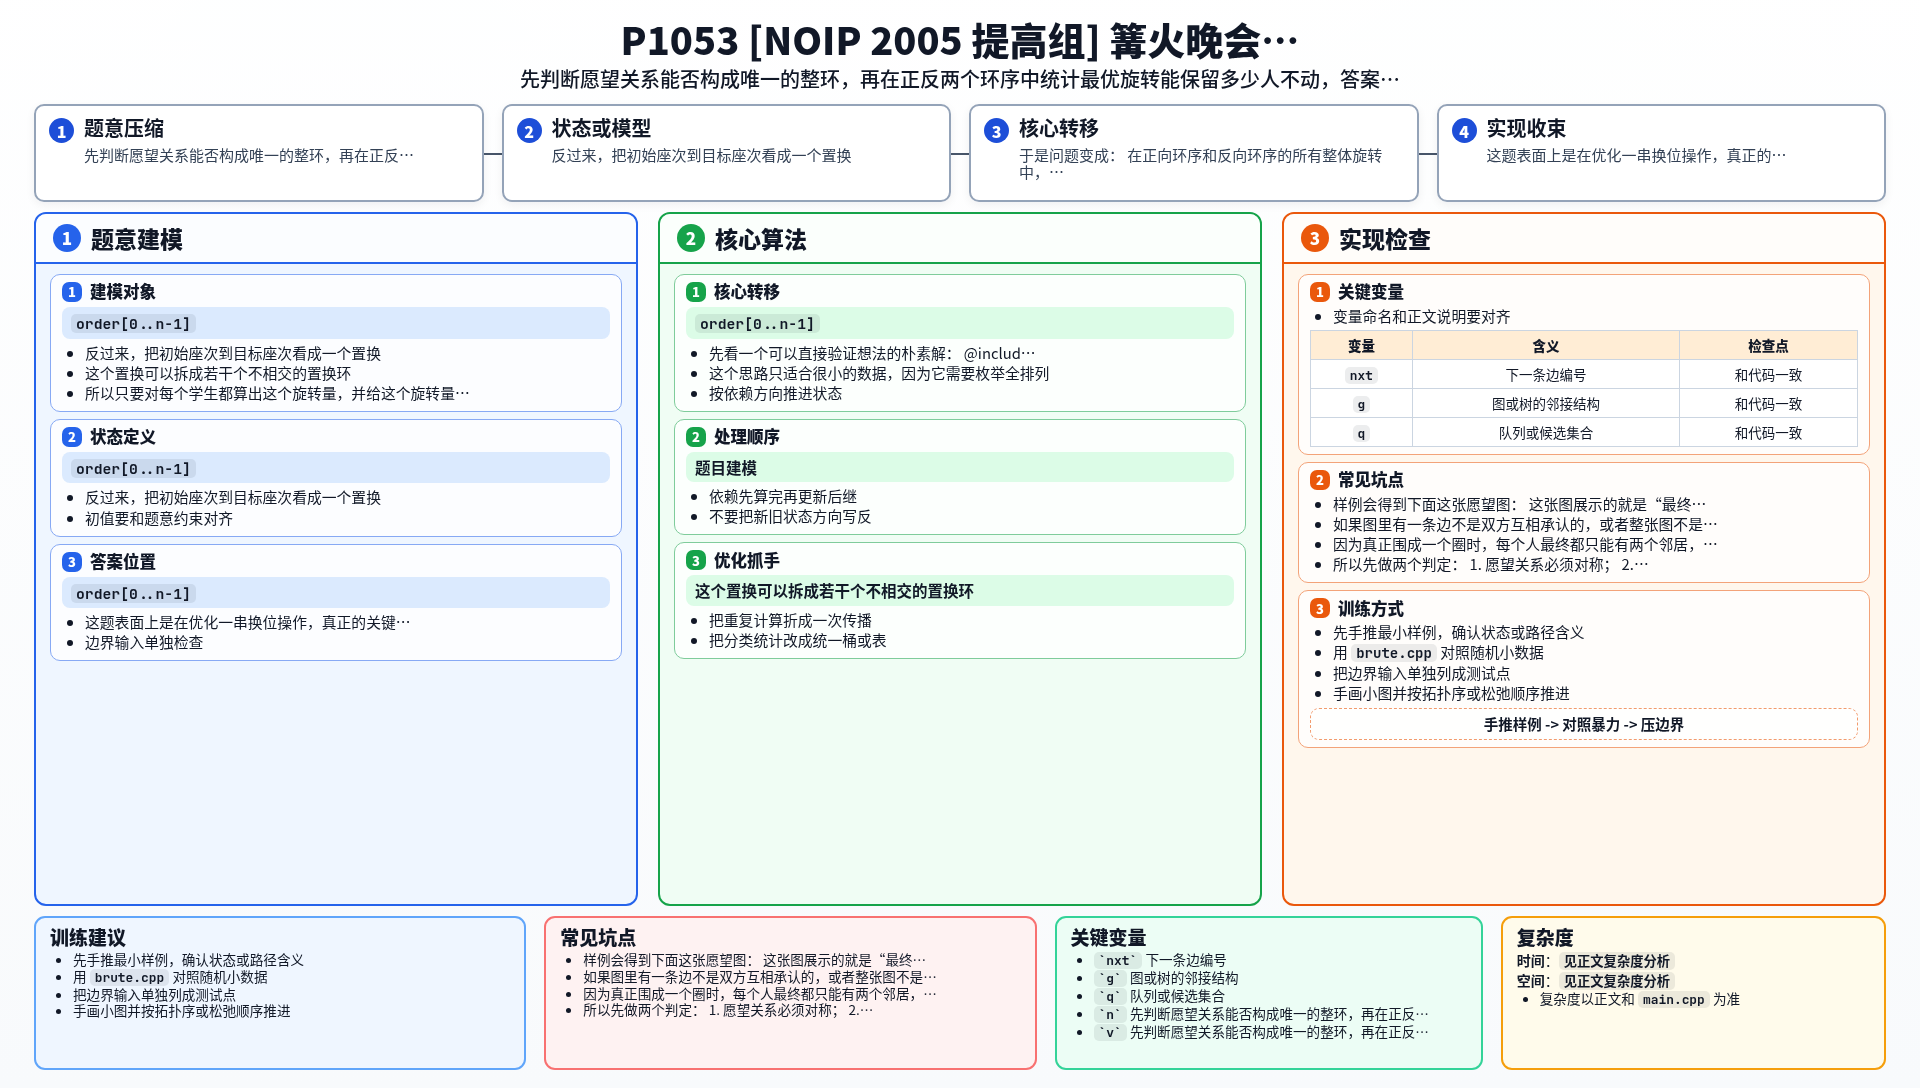Click the orange circle 3 badge of 实现检查 panel
The image size is (1920, 1088).
(1315, 238)
